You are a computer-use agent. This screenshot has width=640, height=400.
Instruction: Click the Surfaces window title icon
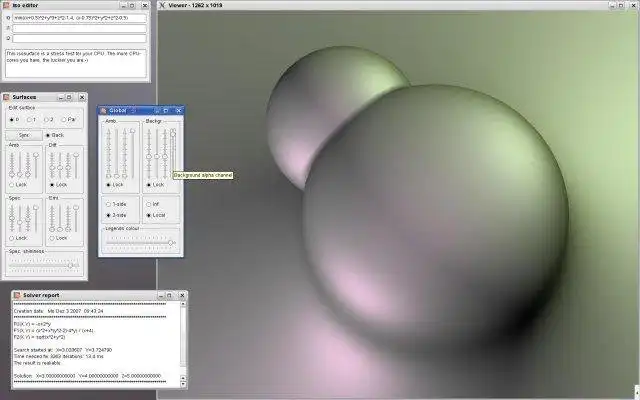[6, 97]
